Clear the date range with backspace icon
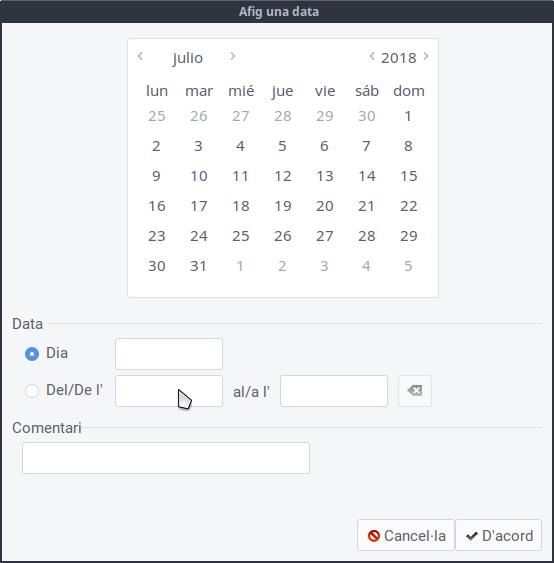 coord(415,391)
